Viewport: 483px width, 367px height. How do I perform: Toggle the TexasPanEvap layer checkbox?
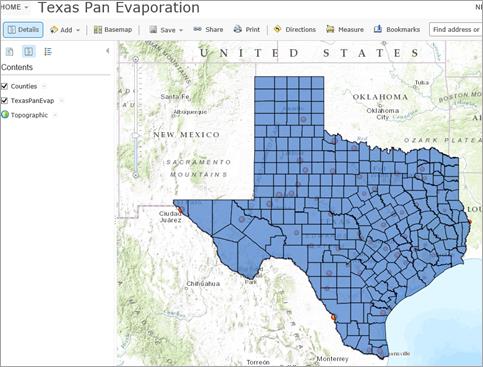[x=4, y=100]
